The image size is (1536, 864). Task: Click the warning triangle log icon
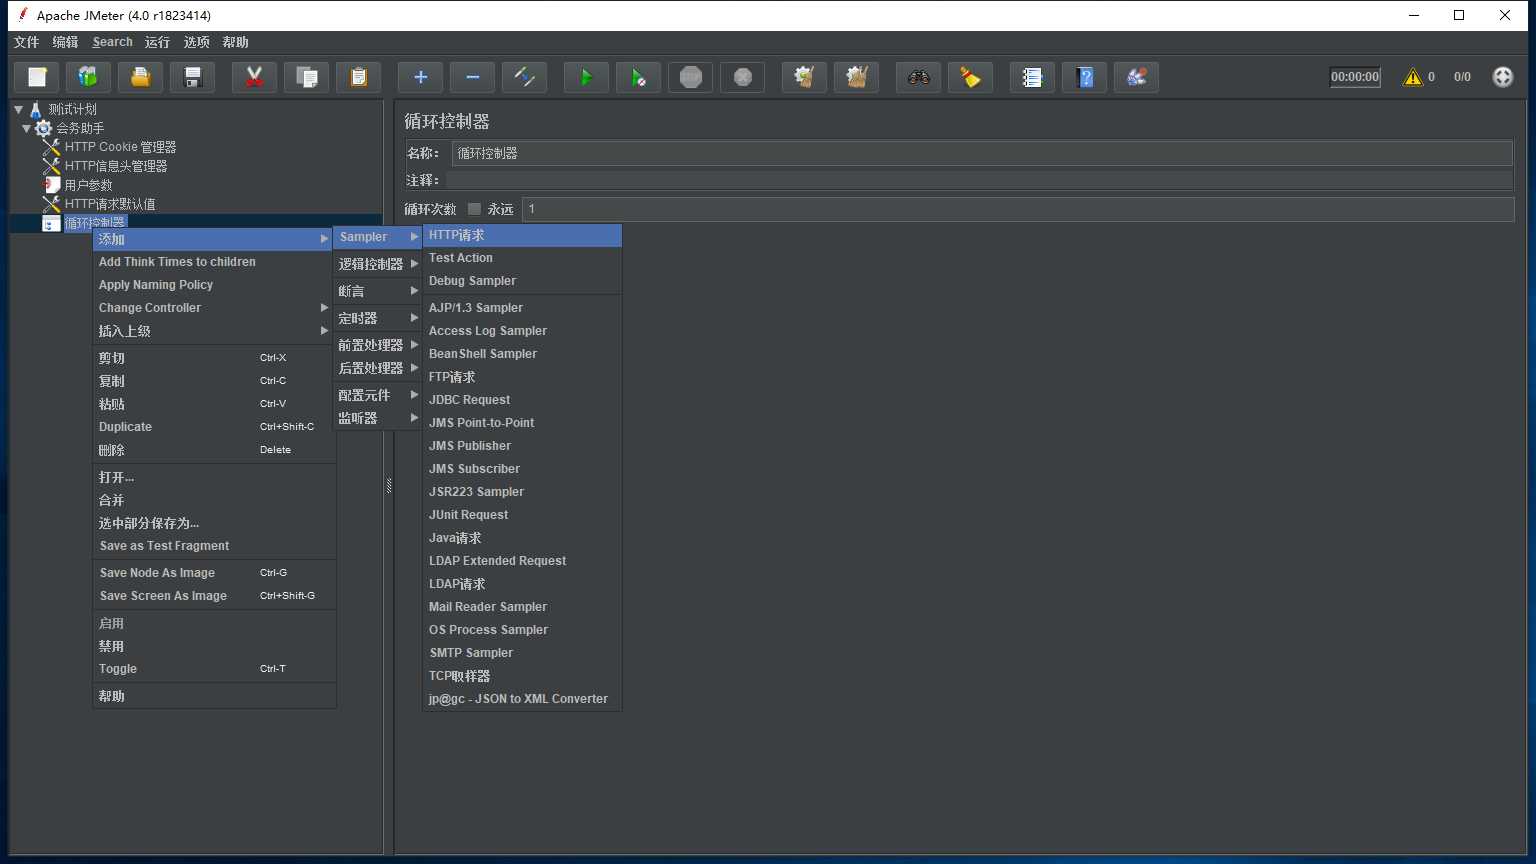tap(1412, 77)
